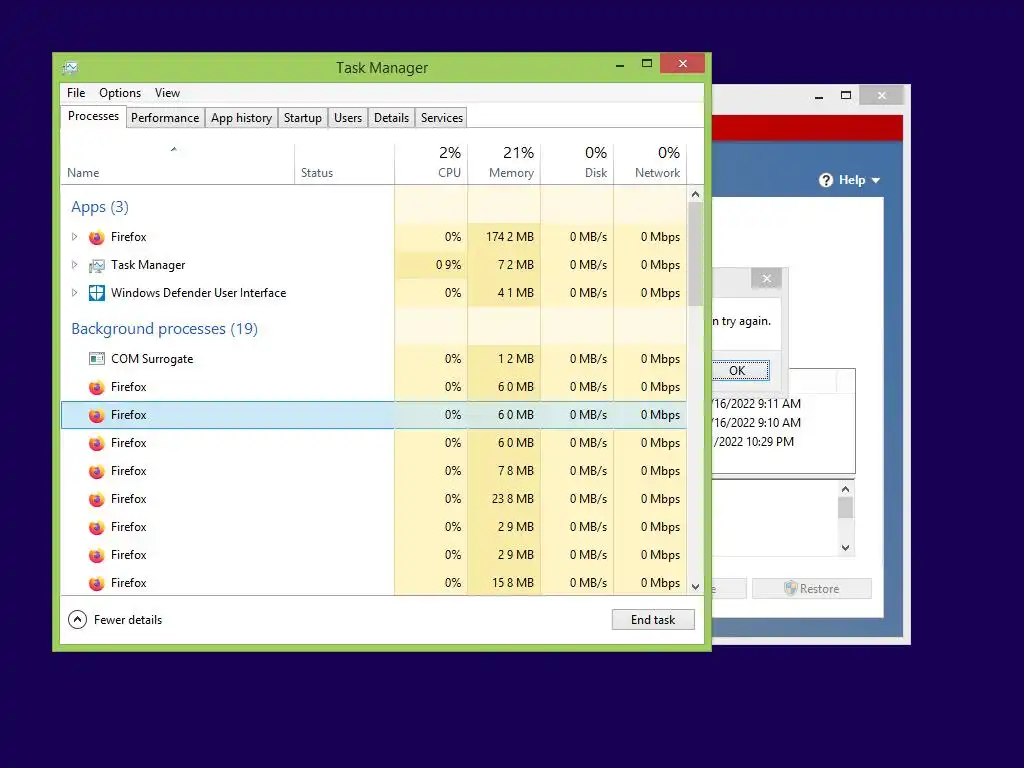Click Firefox icon in the 15.8 MB row
Screen dimensions: 1024x768
click(97, 583)
